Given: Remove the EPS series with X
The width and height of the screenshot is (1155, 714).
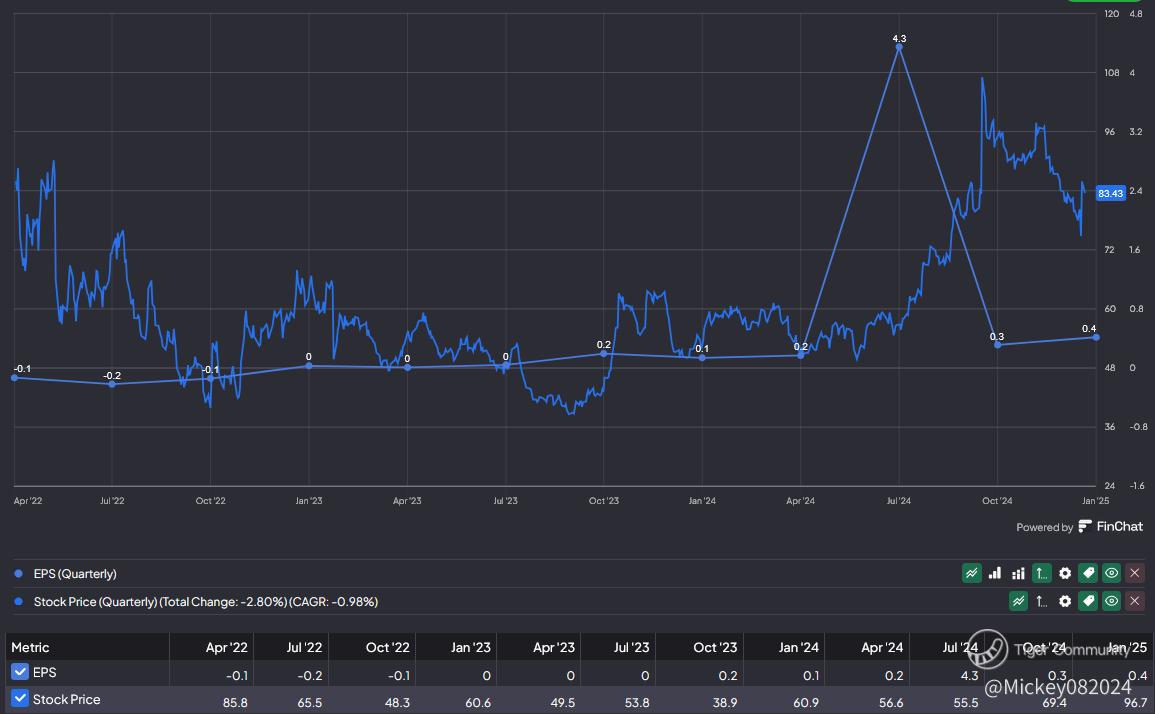Looking at the screenshot, I should coord(1134,573).
